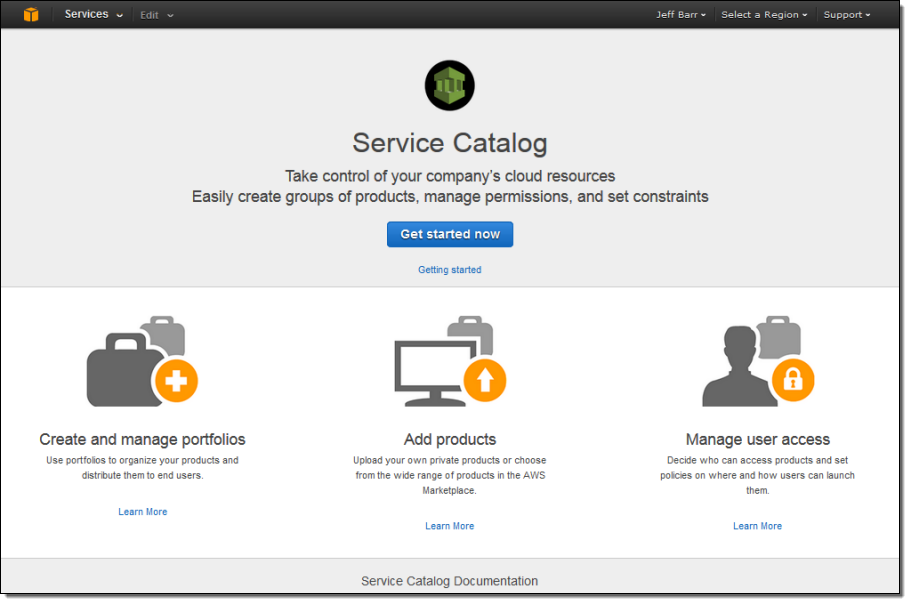Click the Manage user access heading
The image size is (910, 604).
(757, 439)
